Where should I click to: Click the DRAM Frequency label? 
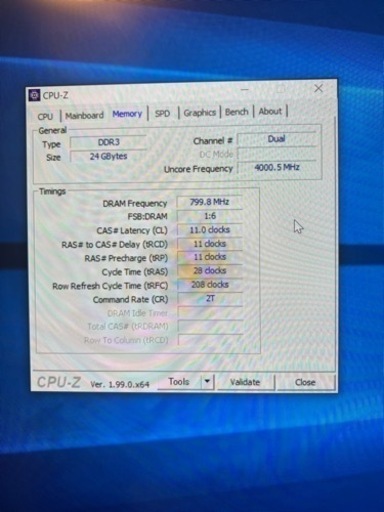pyautogui.click(x=135, y=203)
